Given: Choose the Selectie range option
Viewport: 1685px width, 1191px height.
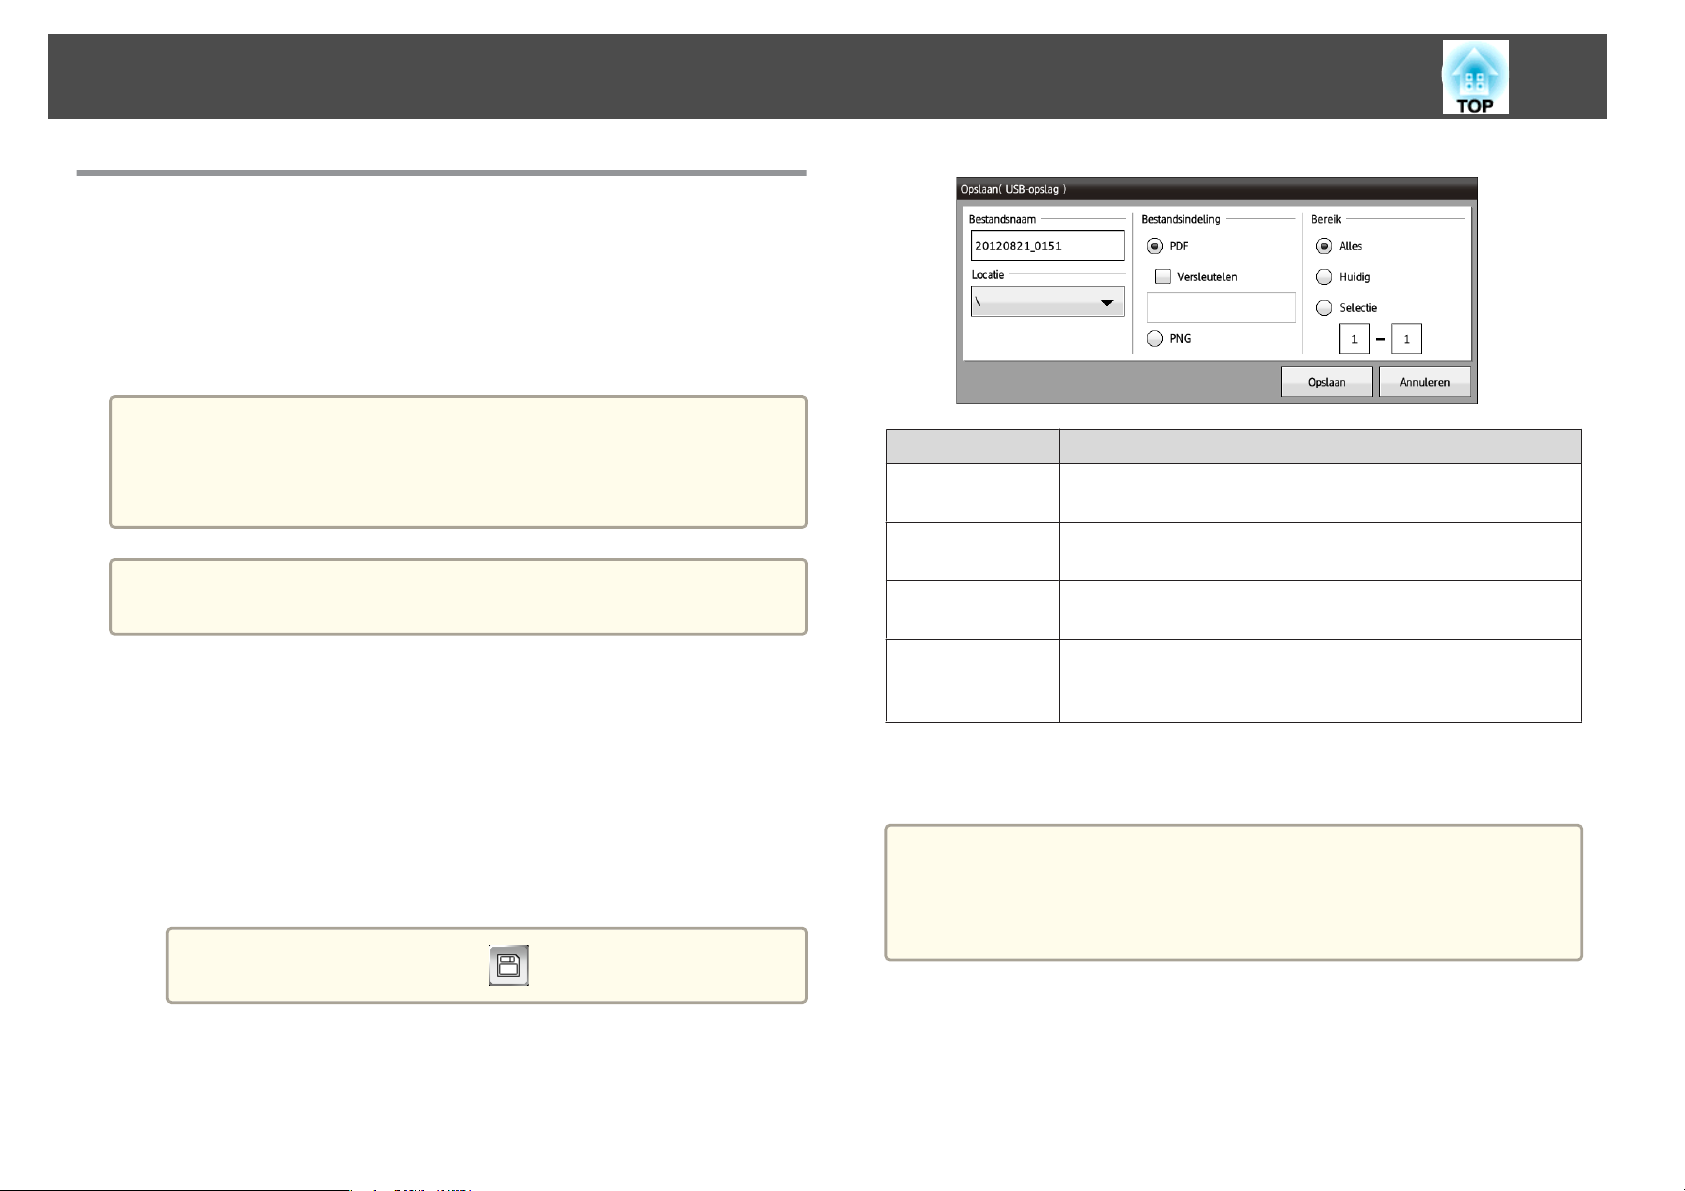Looking at the screenshot, I should point(1324,308).
